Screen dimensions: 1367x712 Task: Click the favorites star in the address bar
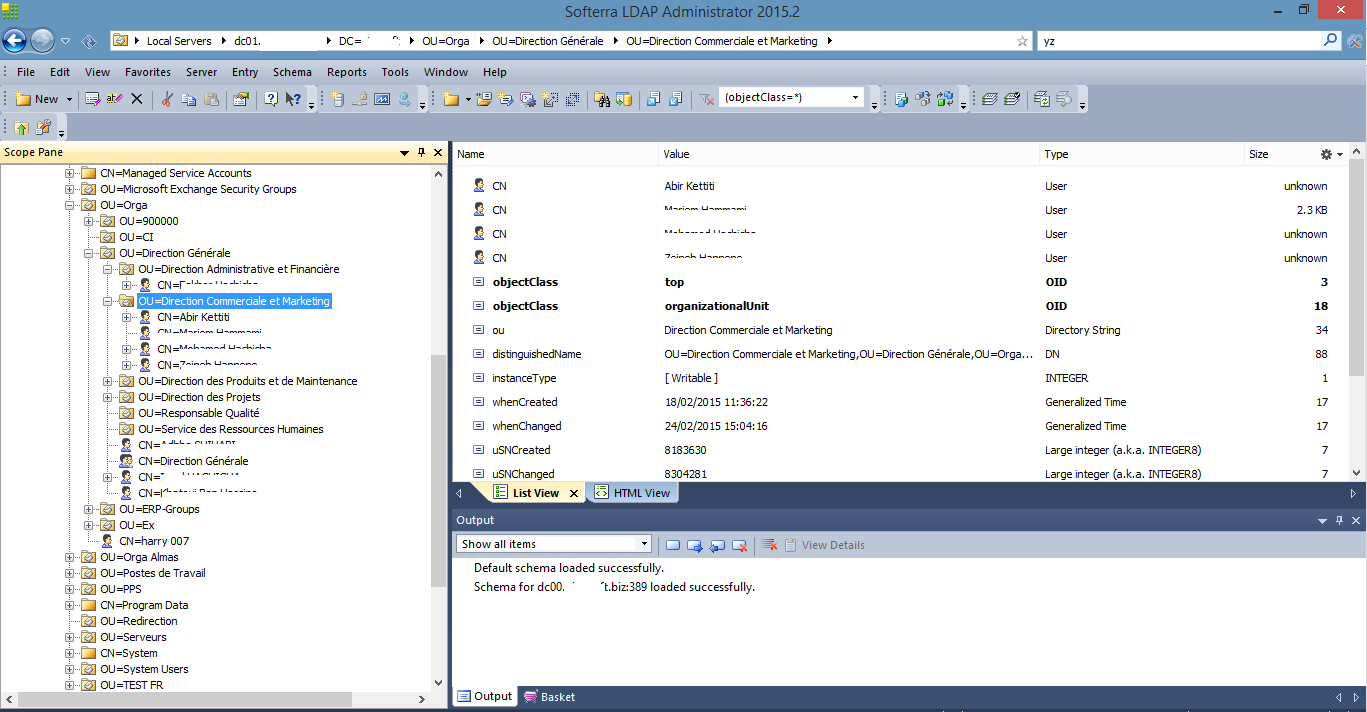tap(1022, 41)
